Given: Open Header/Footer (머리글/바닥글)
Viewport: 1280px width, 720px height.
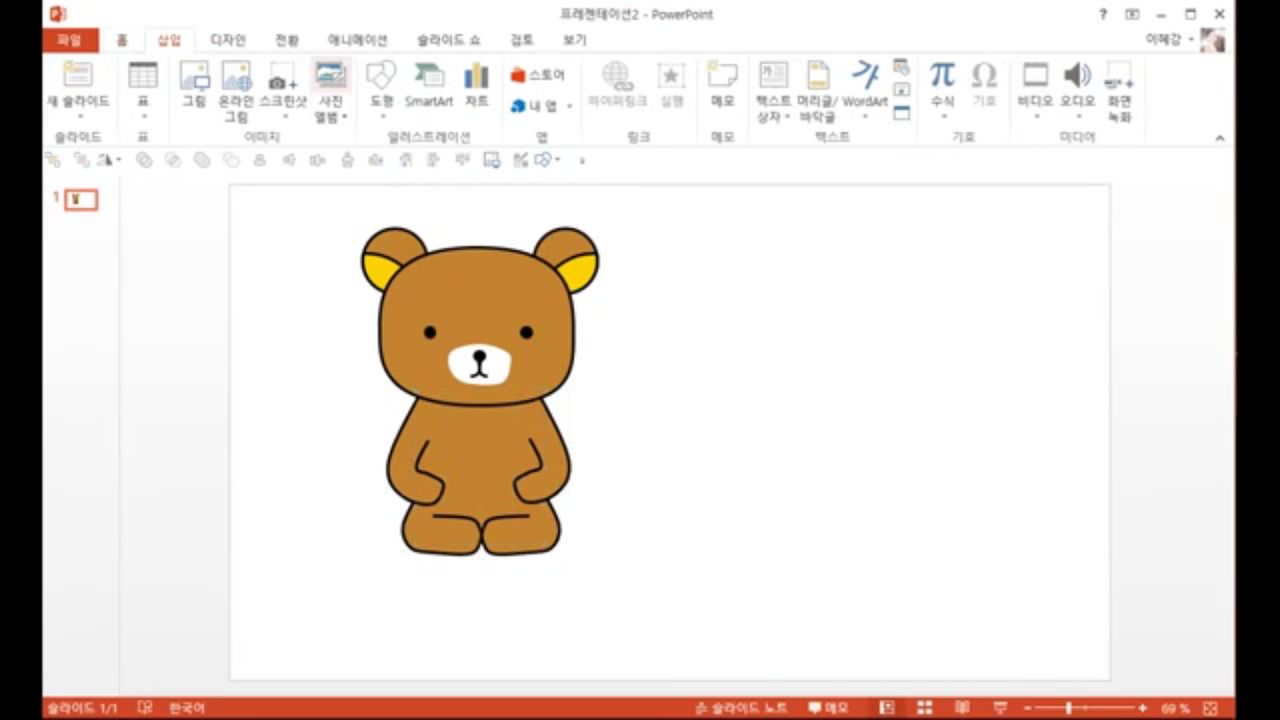Looking at the screenshot, I should pos(817,90).
